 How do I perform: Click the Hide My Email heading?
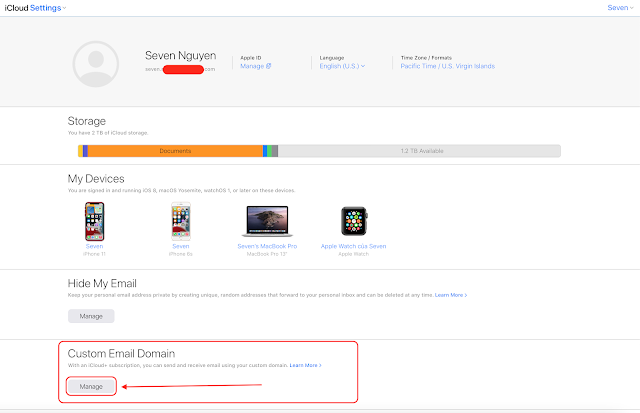coord(102,284)
